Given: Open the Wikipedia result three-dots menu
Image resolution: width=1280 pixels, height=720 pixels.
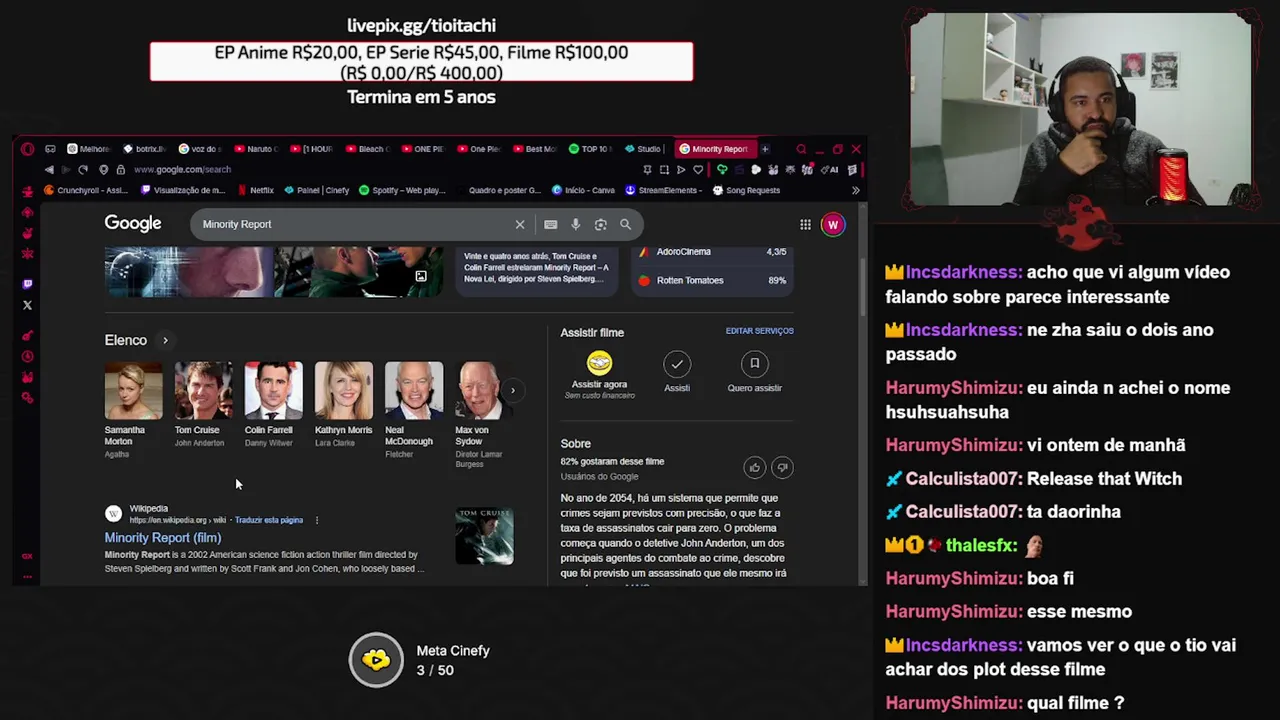Looking at the screenshot, I should (317, 520).
